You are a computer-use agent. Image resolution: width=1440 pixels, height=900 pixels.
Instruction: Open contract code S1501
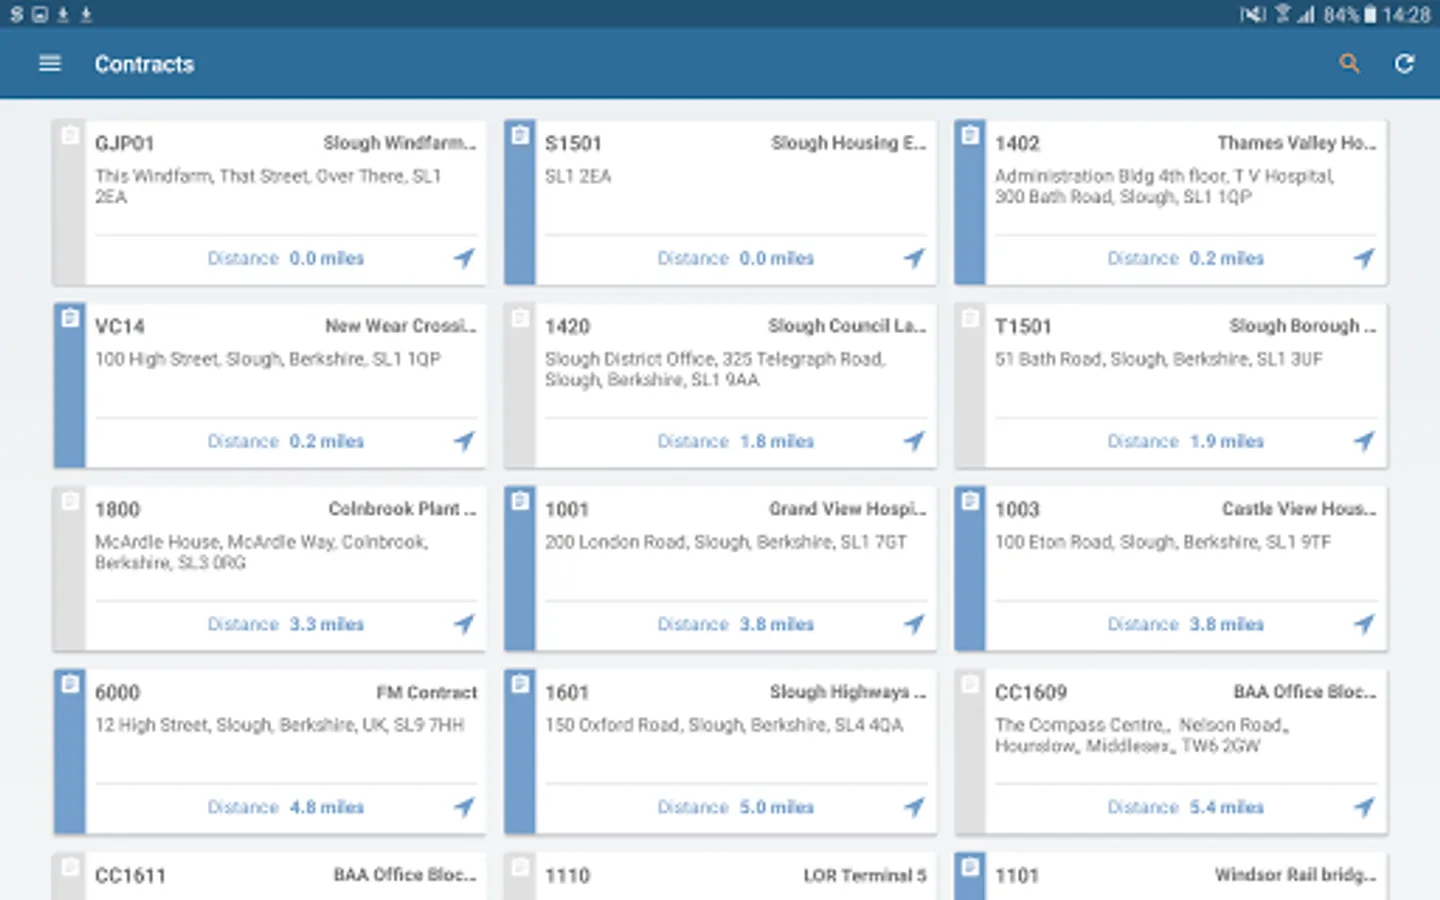573,143
